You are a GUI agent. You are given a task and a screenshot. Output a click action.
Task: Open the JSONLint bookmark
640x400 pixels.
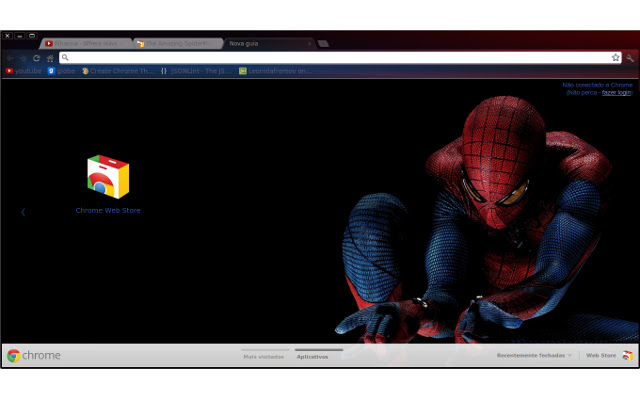click(x=197, y=71)
